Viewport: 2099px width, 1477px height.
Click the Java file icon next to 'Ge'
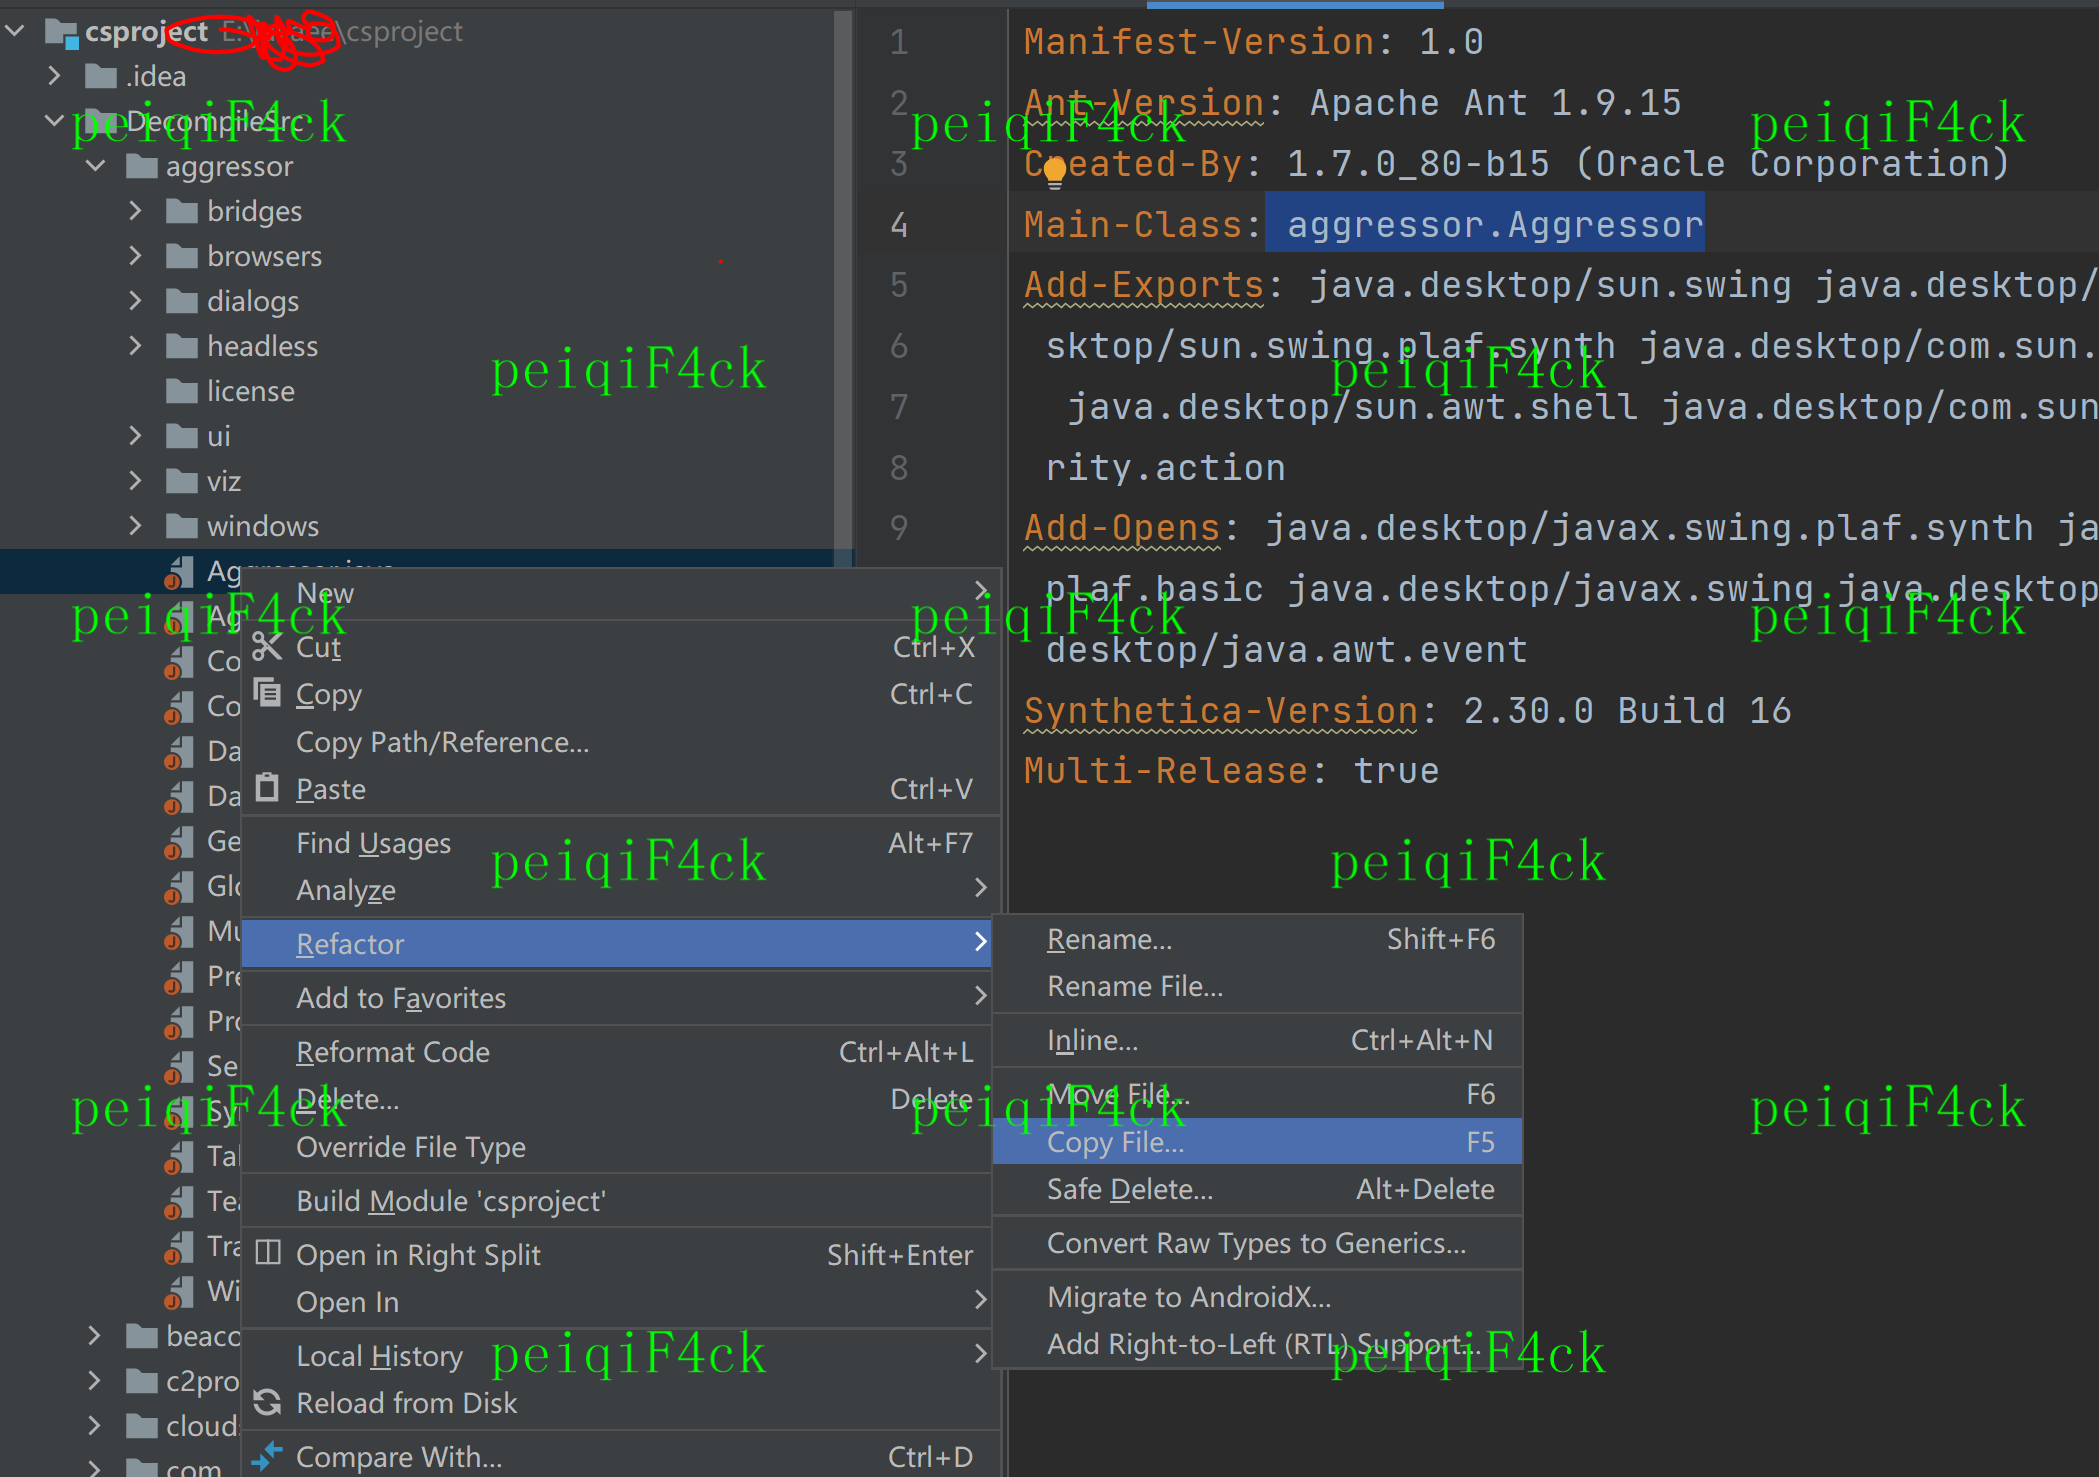click(x=179, y=842)
